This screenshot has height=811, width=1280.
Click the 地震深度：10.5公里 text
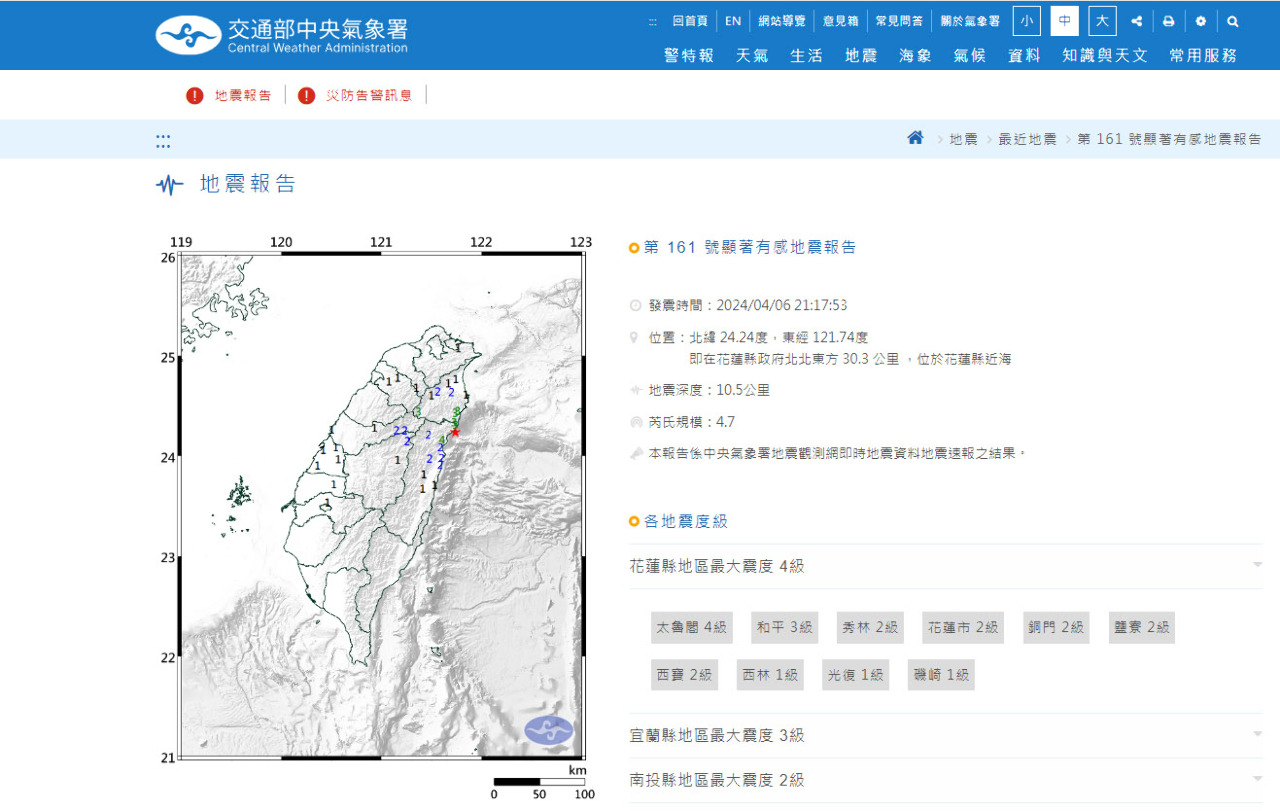[x=709, y=390]
